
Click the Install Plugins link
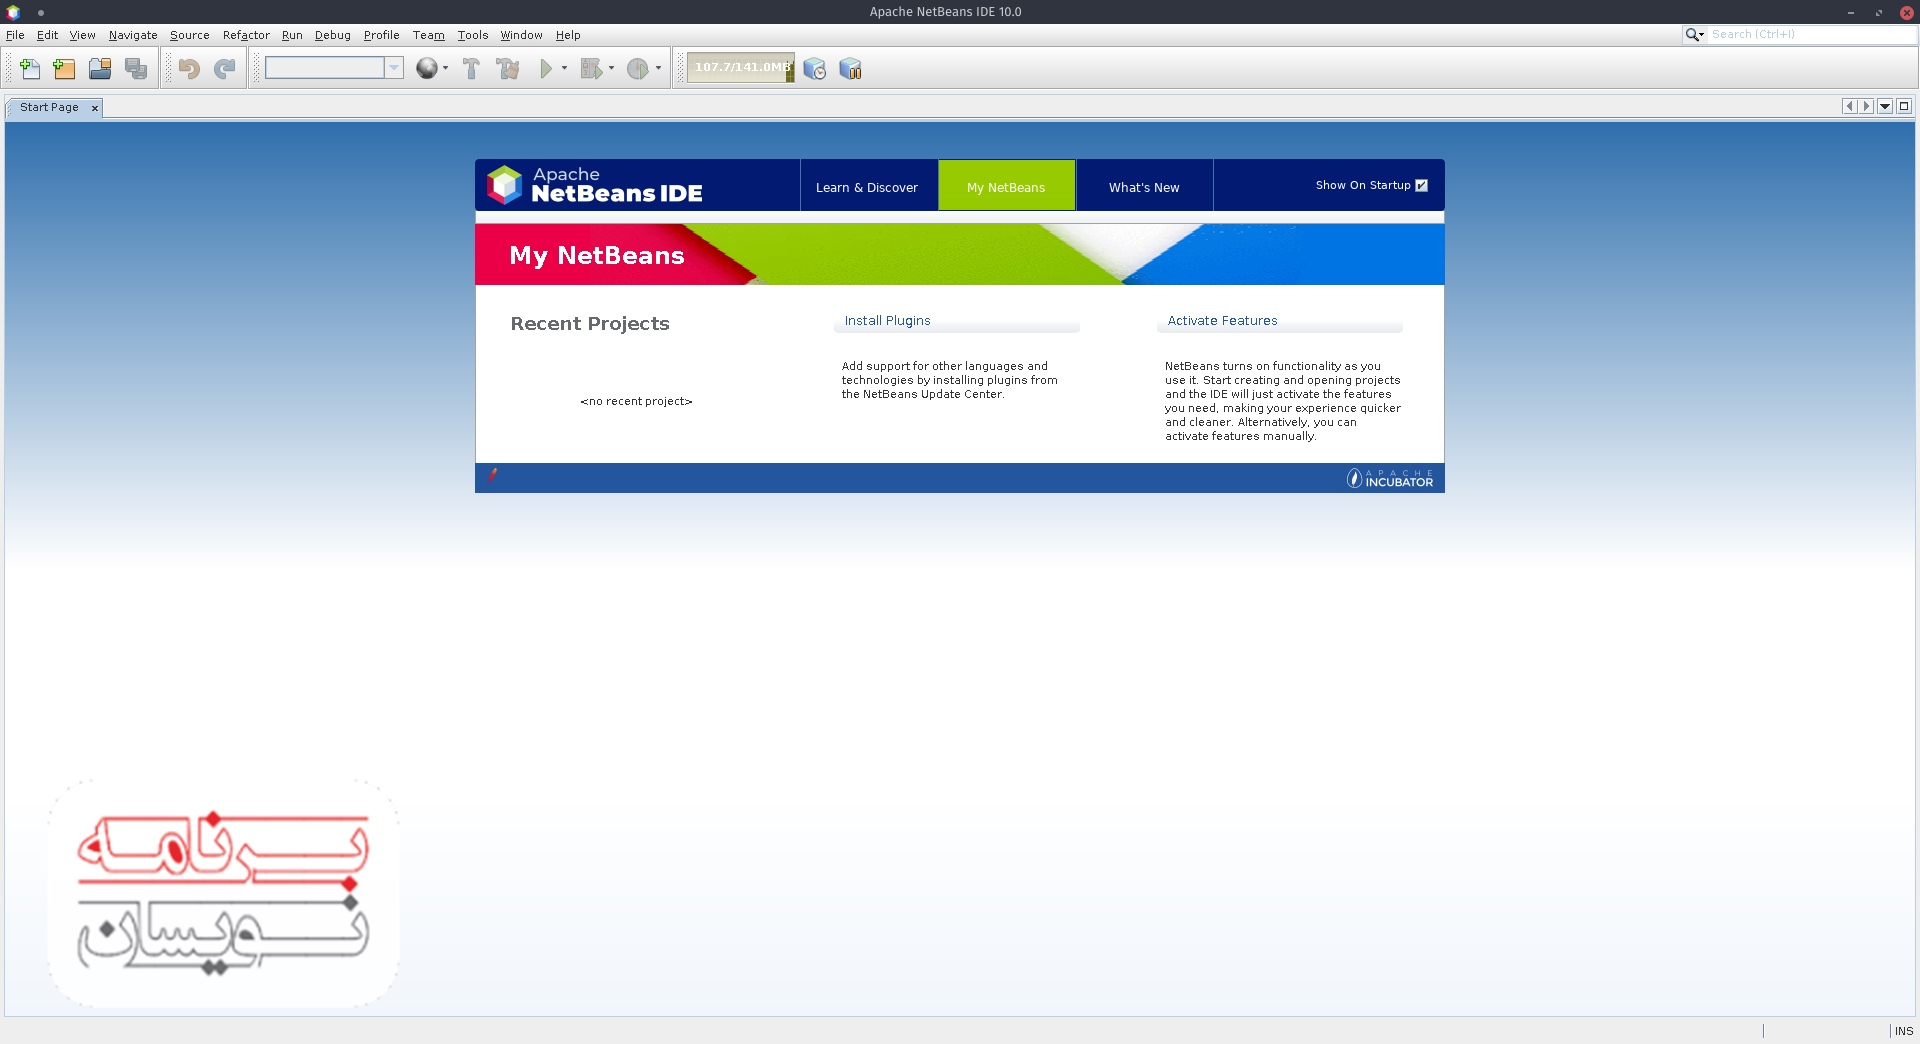tap(887, 320)
